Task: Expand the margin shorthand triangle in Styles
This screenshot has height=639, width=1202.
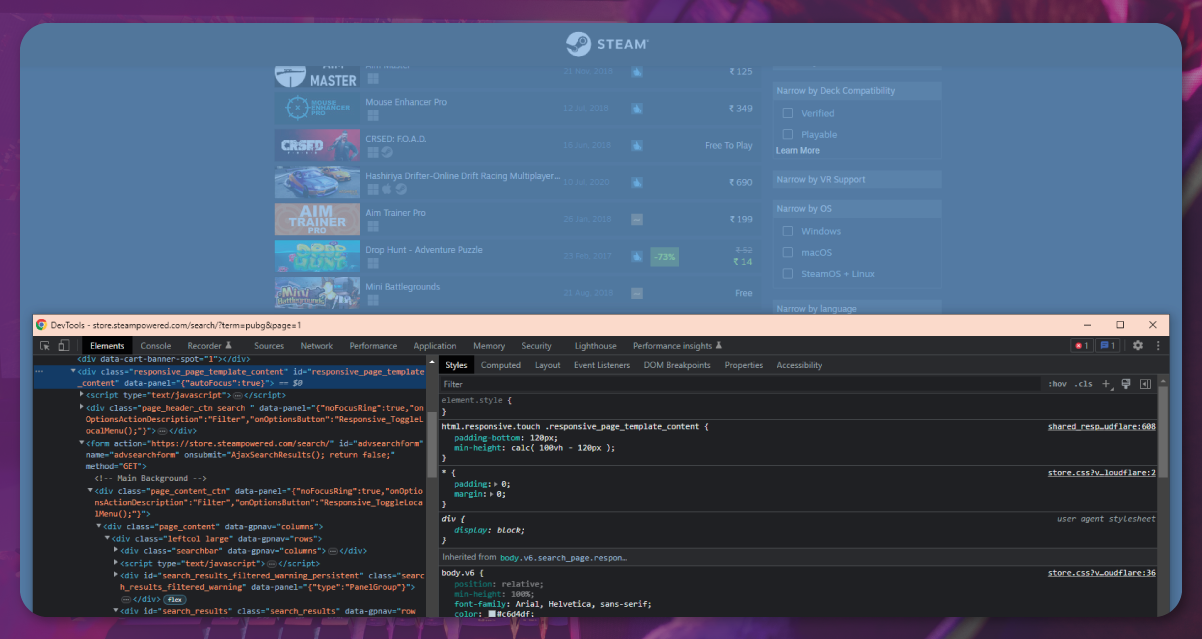Action: pos(491,494)
